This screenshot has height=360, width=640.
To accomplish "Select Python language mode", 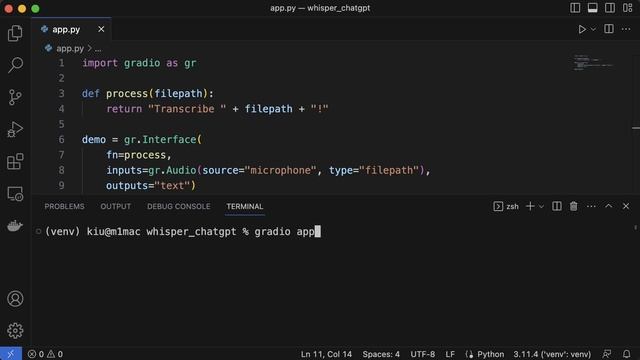I will pos(490,354).
